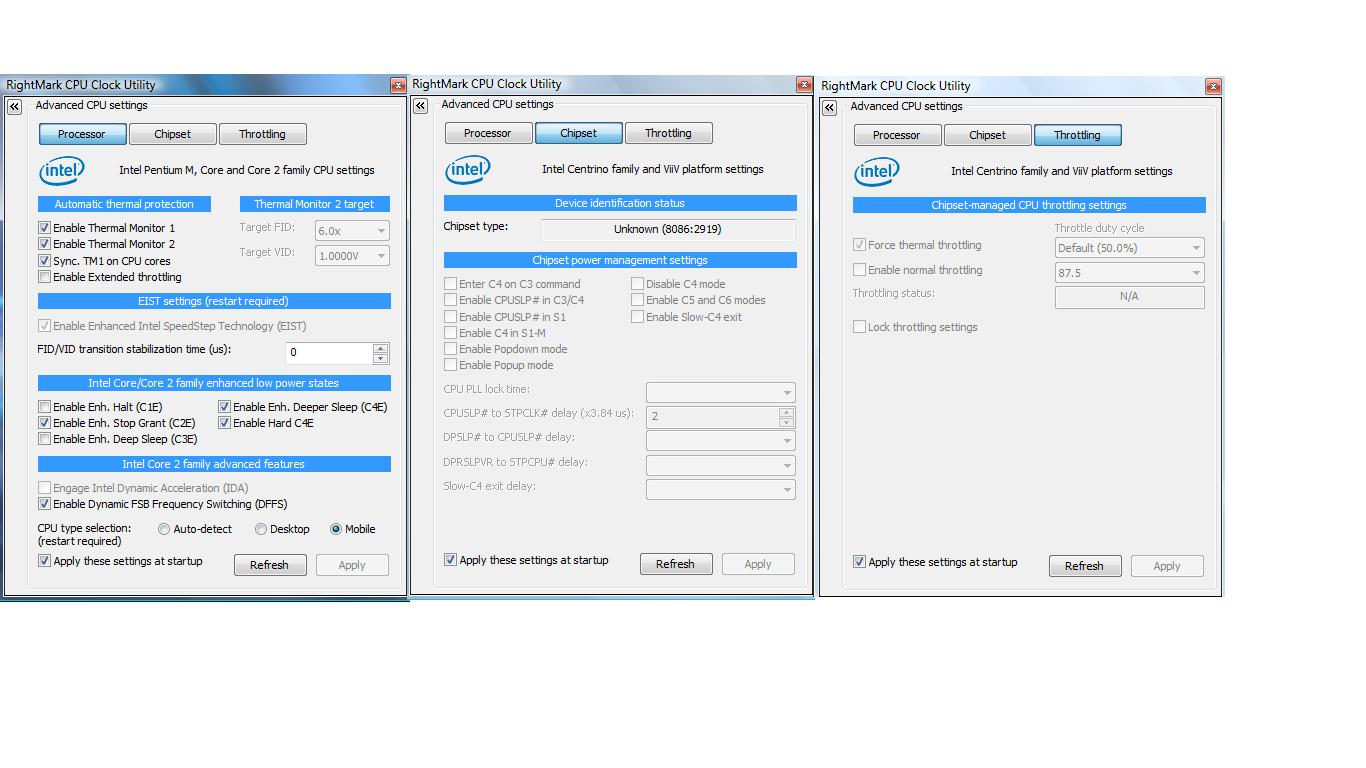Select Desktop CPU type radio

click(261, 529)
